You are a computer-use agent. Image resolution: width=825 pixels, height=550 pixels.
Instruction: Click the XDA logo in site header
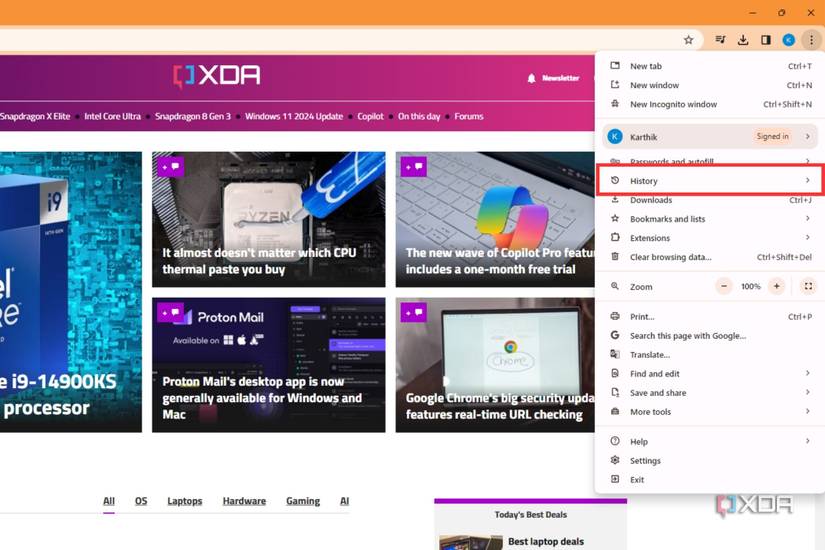tap(217, 76)
